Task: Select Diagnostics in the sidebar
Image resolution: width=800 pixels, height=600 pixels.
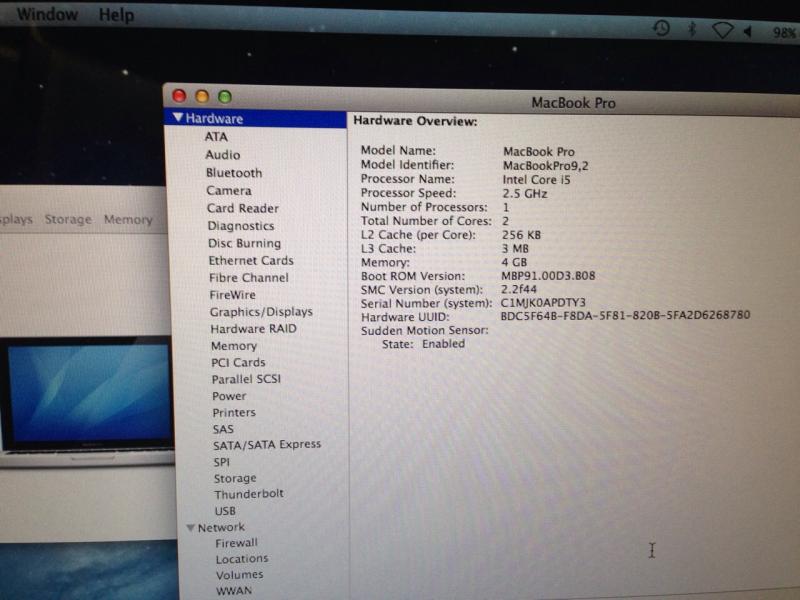Action: (241, 226)
